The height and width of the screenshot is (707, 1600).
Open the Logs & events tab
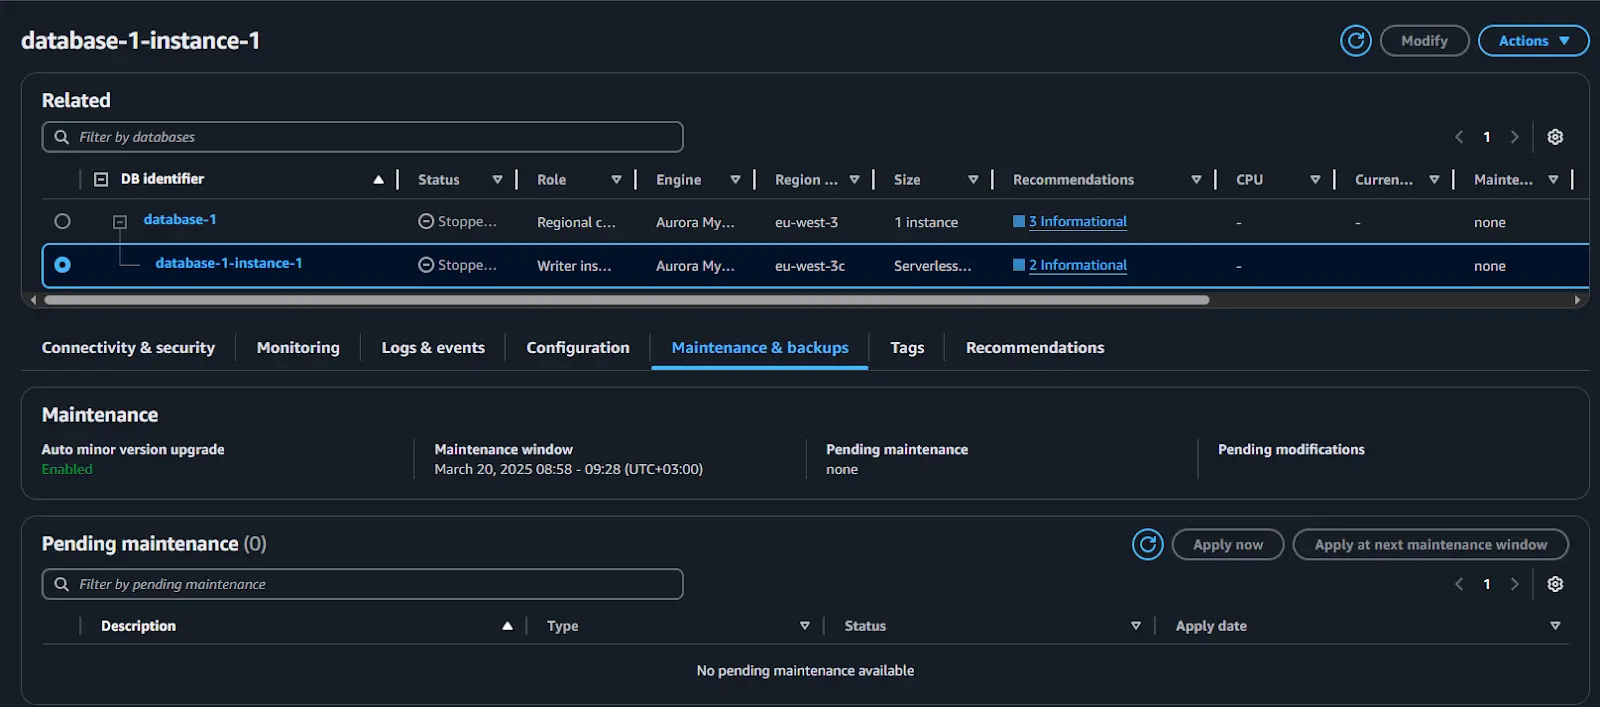433,348
